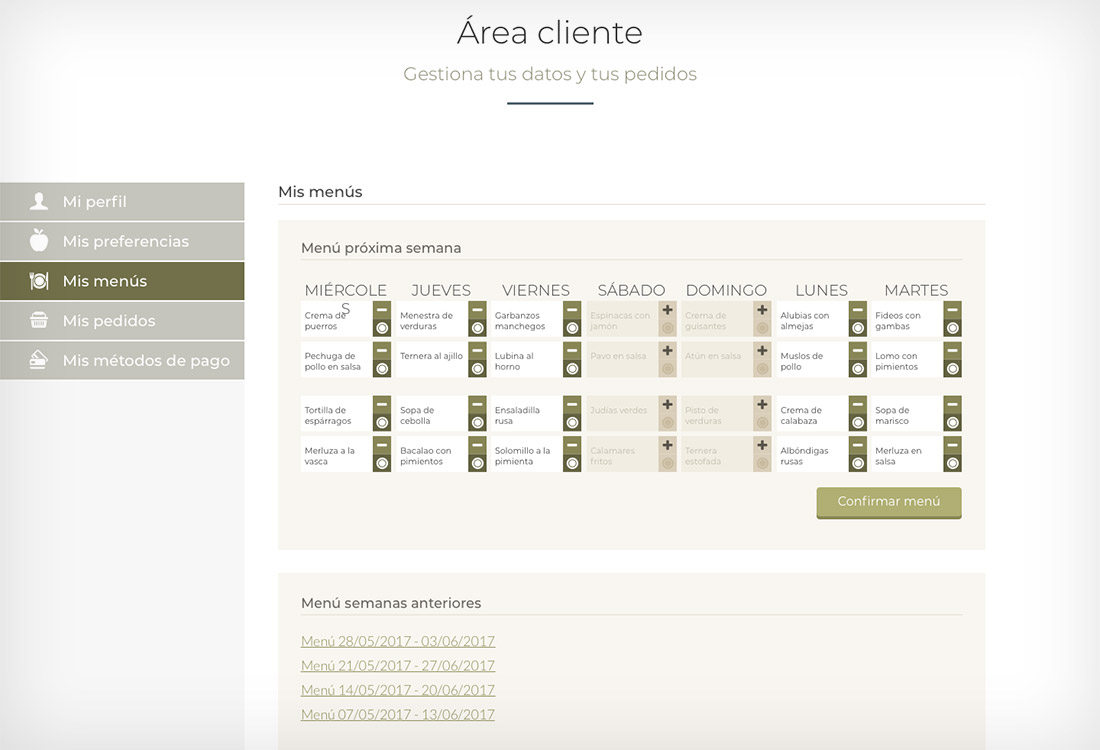Click the Garbanzos manchegos dish card
The height and width of the screenshot is (750, 1100).
[x=526, y=321]
